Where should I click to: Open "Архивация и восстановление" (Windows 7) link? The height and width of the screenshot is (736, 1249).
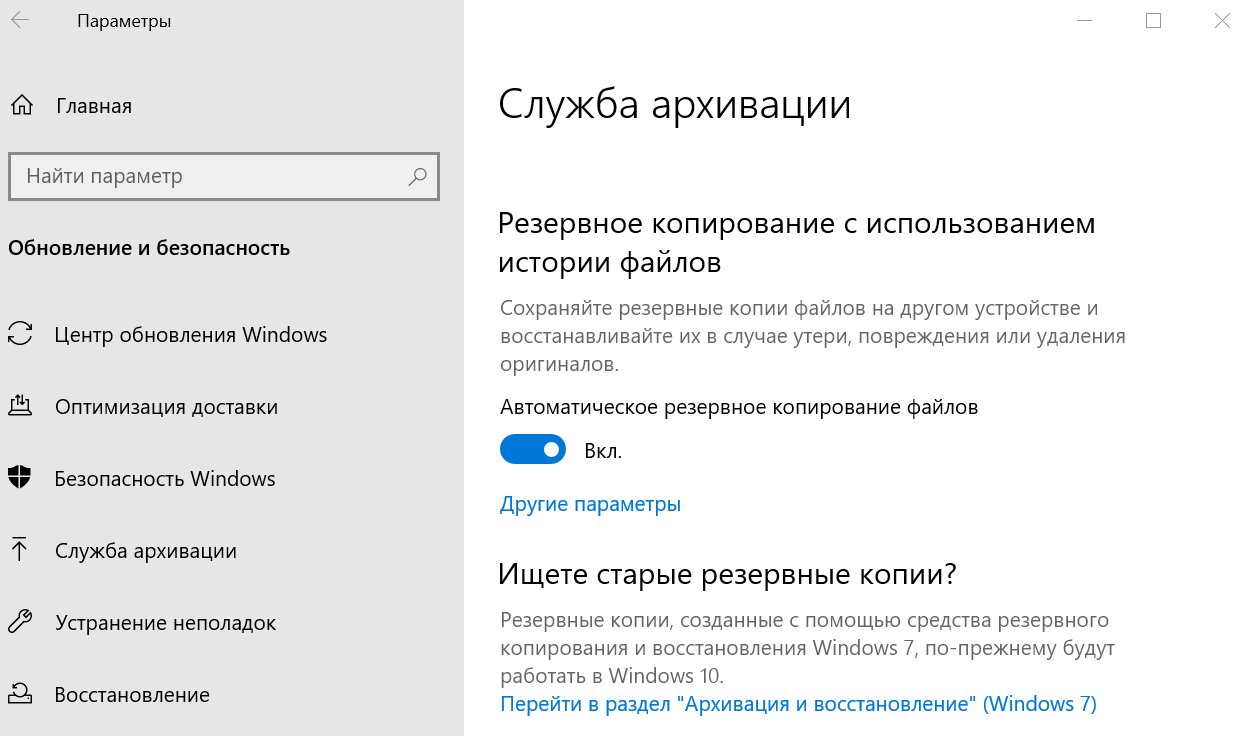pos(798,704)
